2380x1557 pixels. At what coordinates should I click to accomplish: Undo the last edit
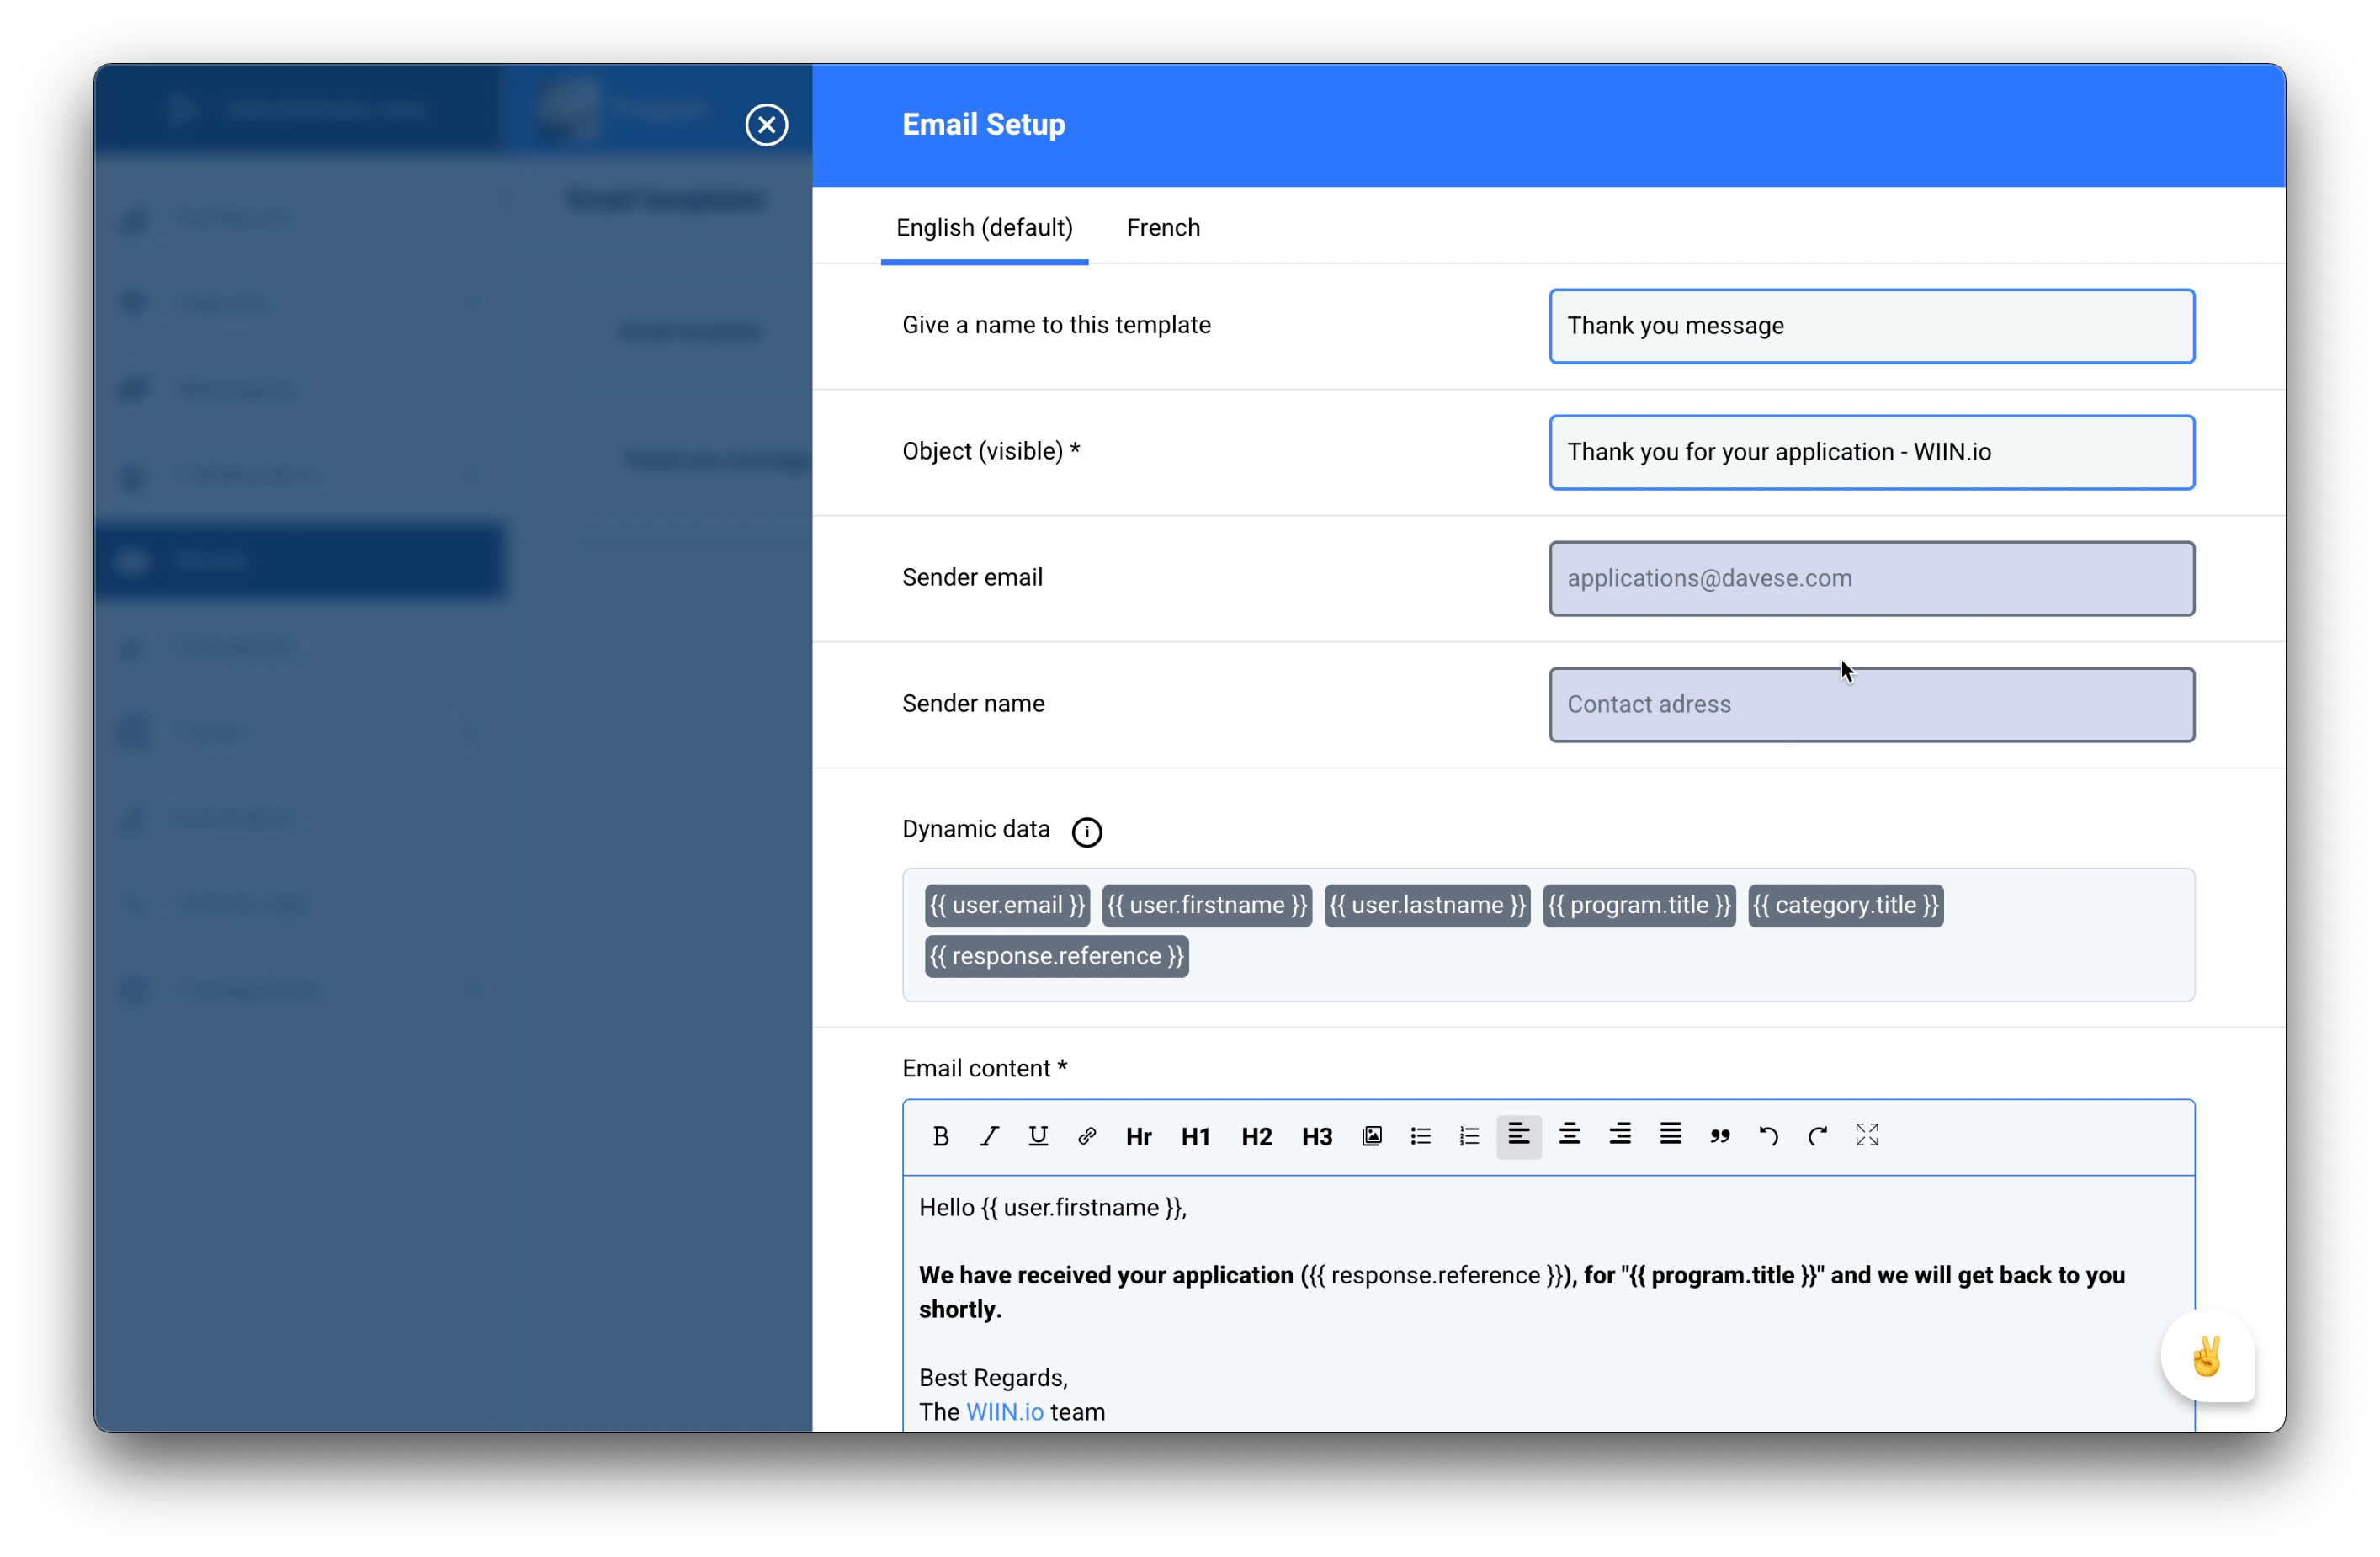coord(1768,1136)
